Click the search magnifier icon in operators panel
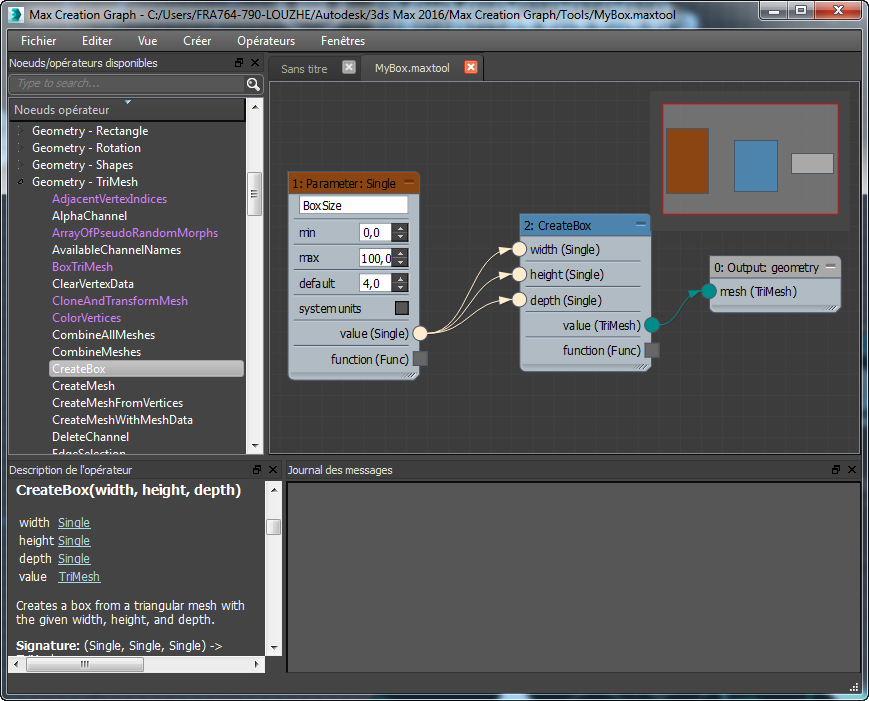This screenshot has width=869, height=701. [253, 84]
